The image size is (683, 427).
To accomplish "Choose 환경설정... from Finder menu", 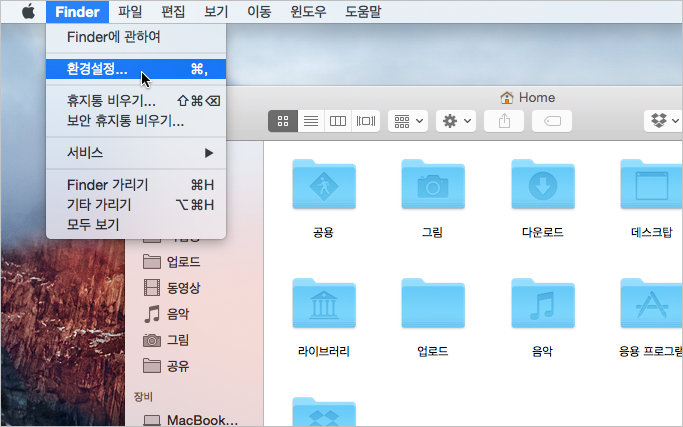I will [136, 69].
